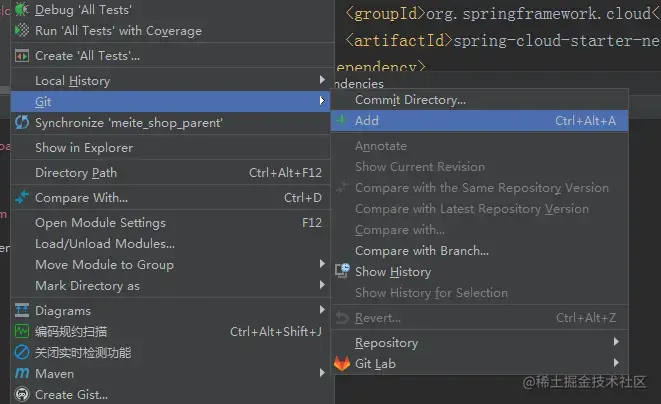Choose Debug 'All Tests'
The width and height of the screenshot is (661, 404).
pos(172,10)
